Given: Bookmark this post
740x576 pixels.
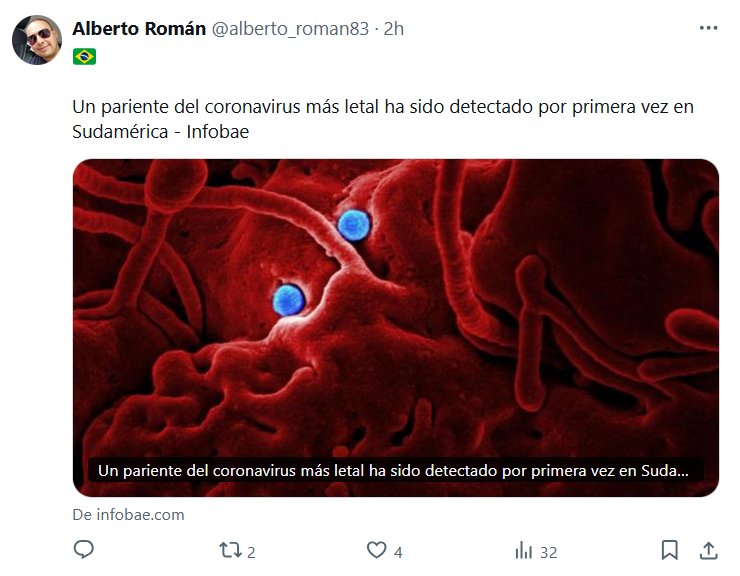Looking at the screenshot, I should click(x=670, y=550).
